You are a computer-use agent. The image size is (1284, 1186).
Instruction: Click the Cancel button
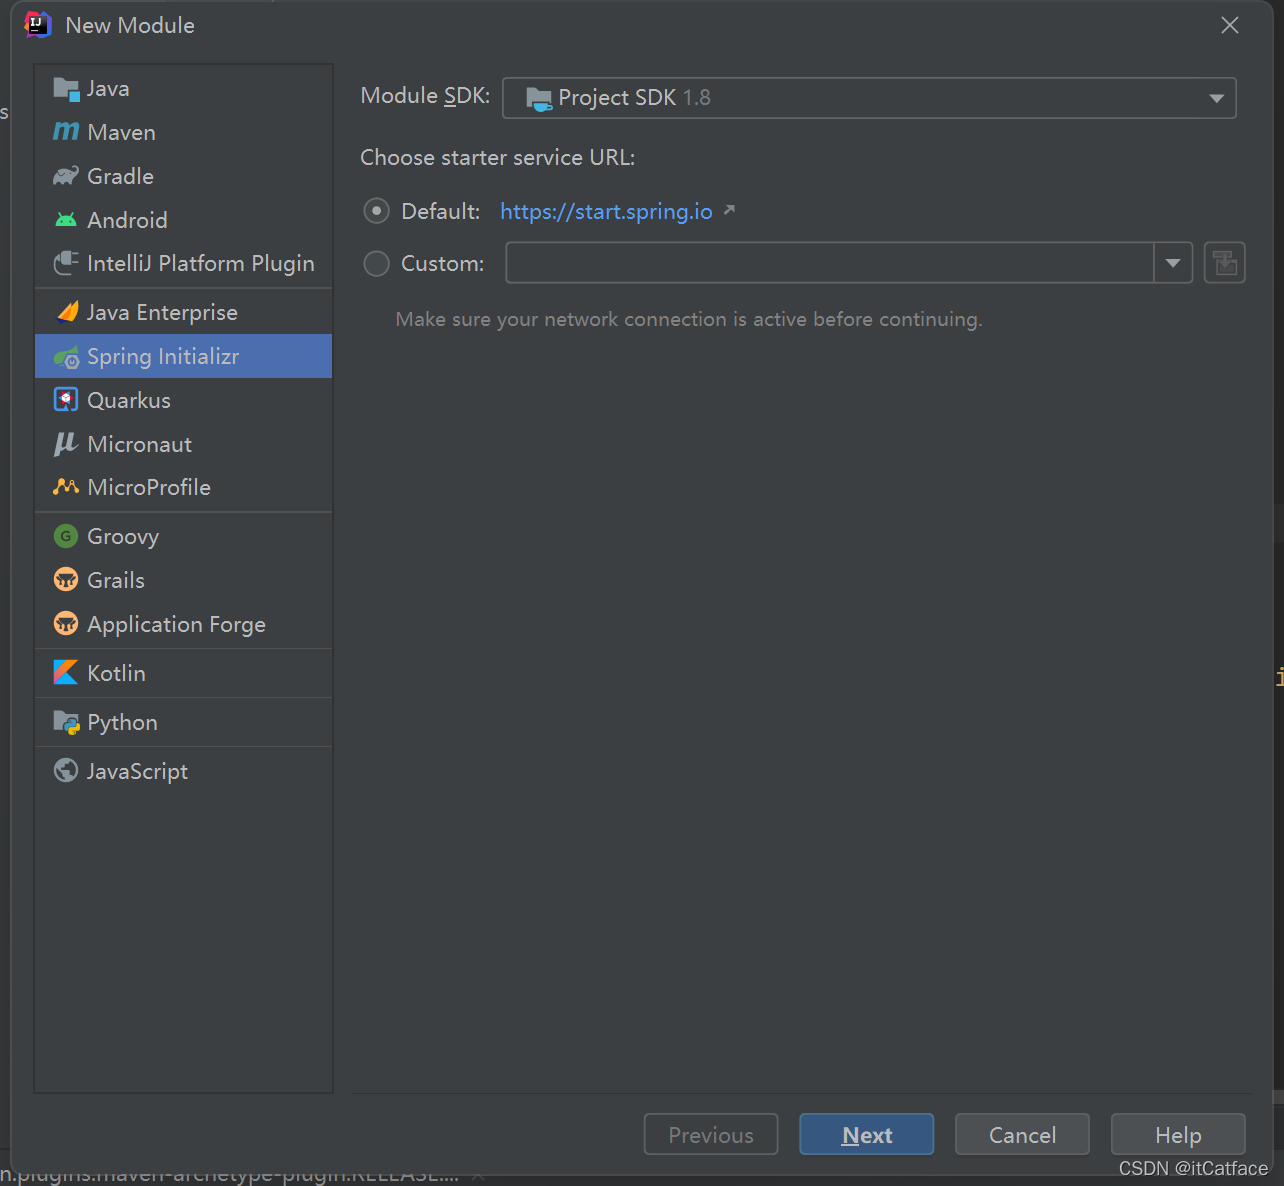pos(1022,1134)
